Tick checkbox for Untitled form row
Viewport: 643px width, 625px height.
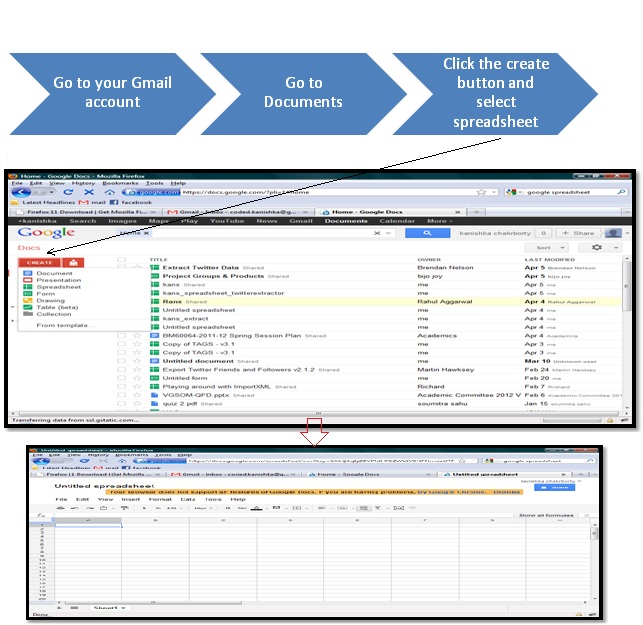coord(121,378)
